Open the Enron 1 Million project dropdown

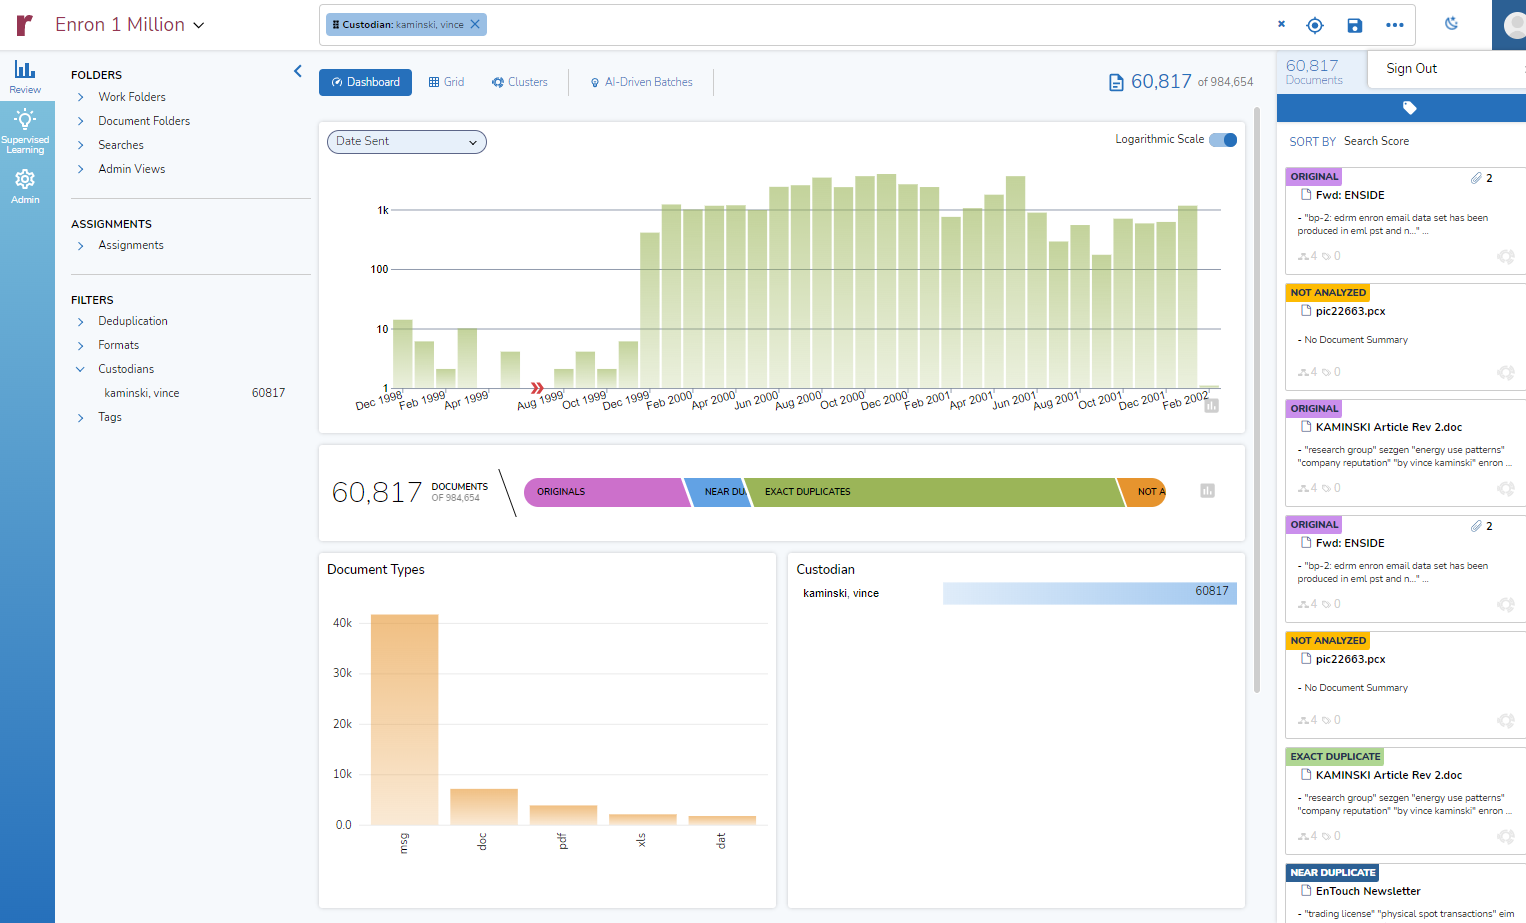pos(130,25)
